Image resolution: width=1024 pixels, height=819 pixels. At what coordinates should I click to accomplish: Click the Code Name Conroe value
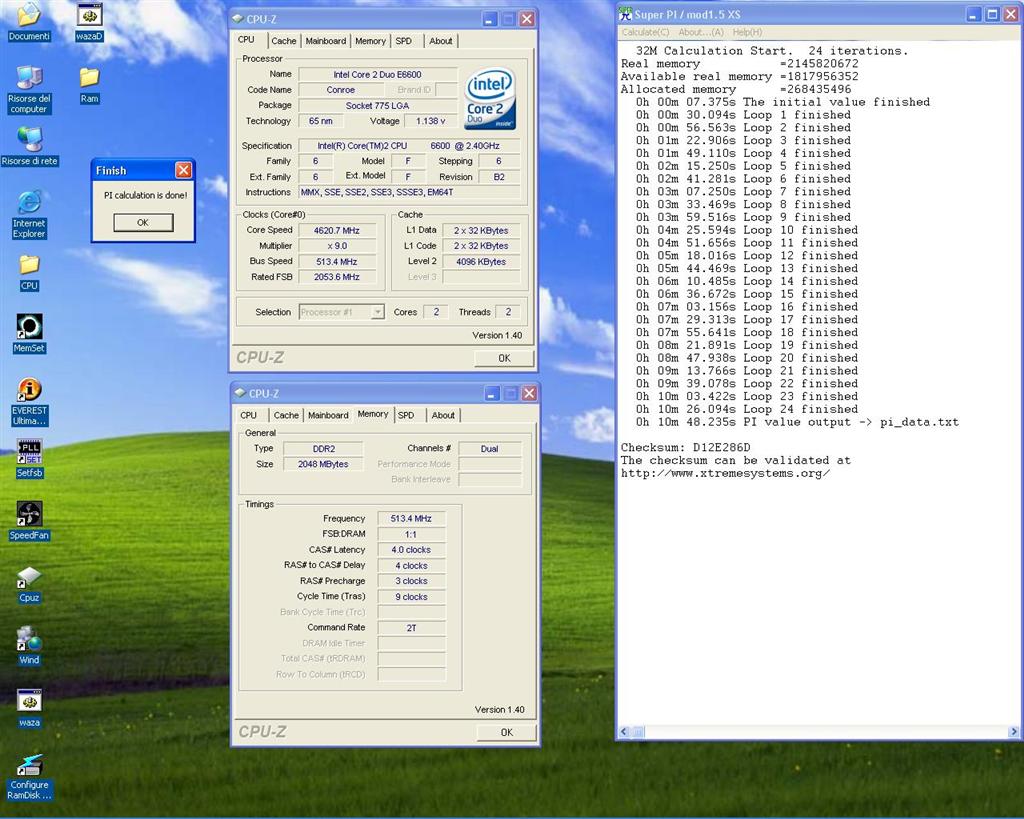(341, 90)
